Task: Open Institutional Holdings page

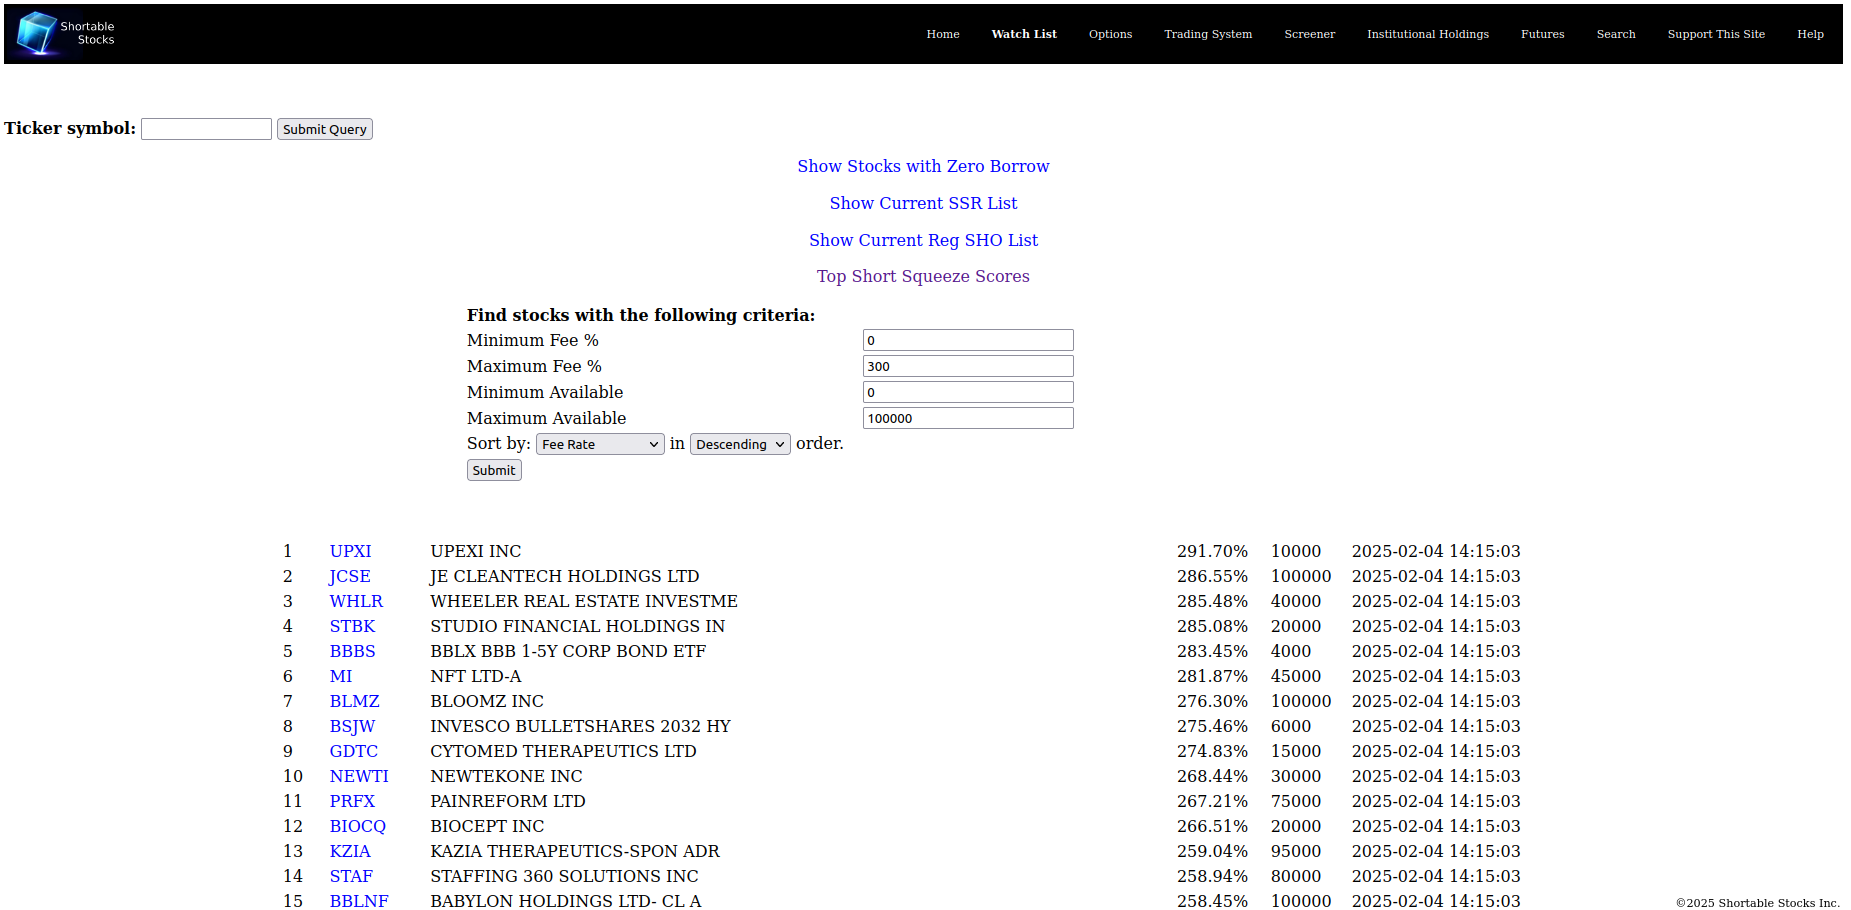Action: [x=1427, y=34]
